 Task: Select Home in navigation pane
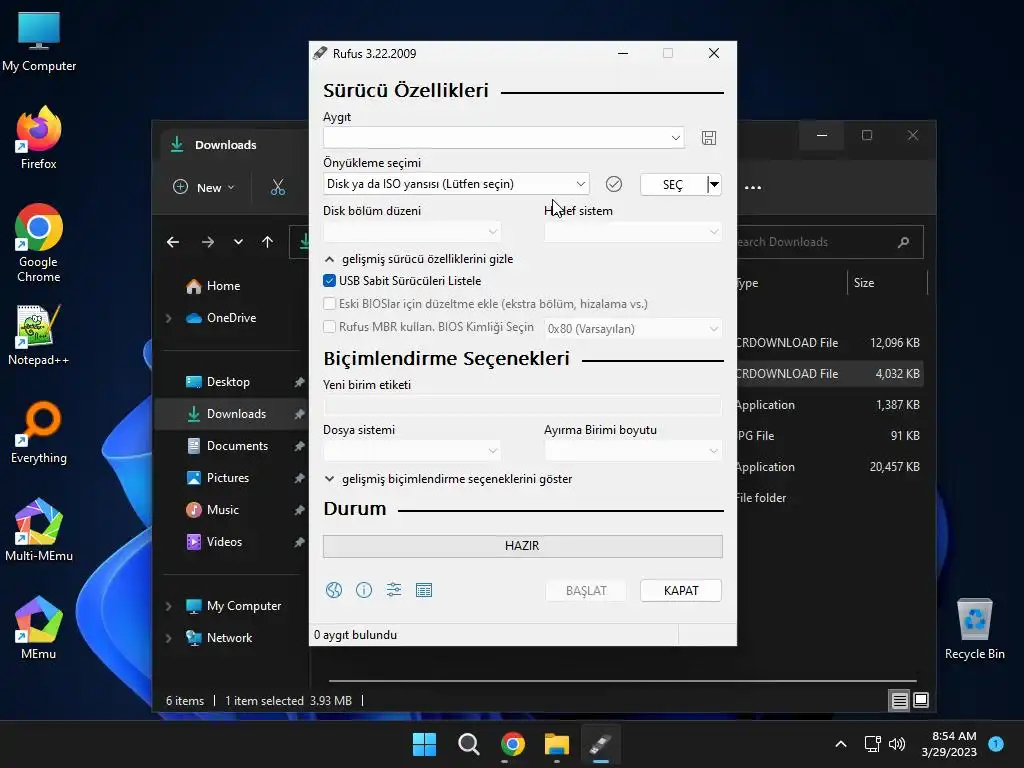point(223,286)
